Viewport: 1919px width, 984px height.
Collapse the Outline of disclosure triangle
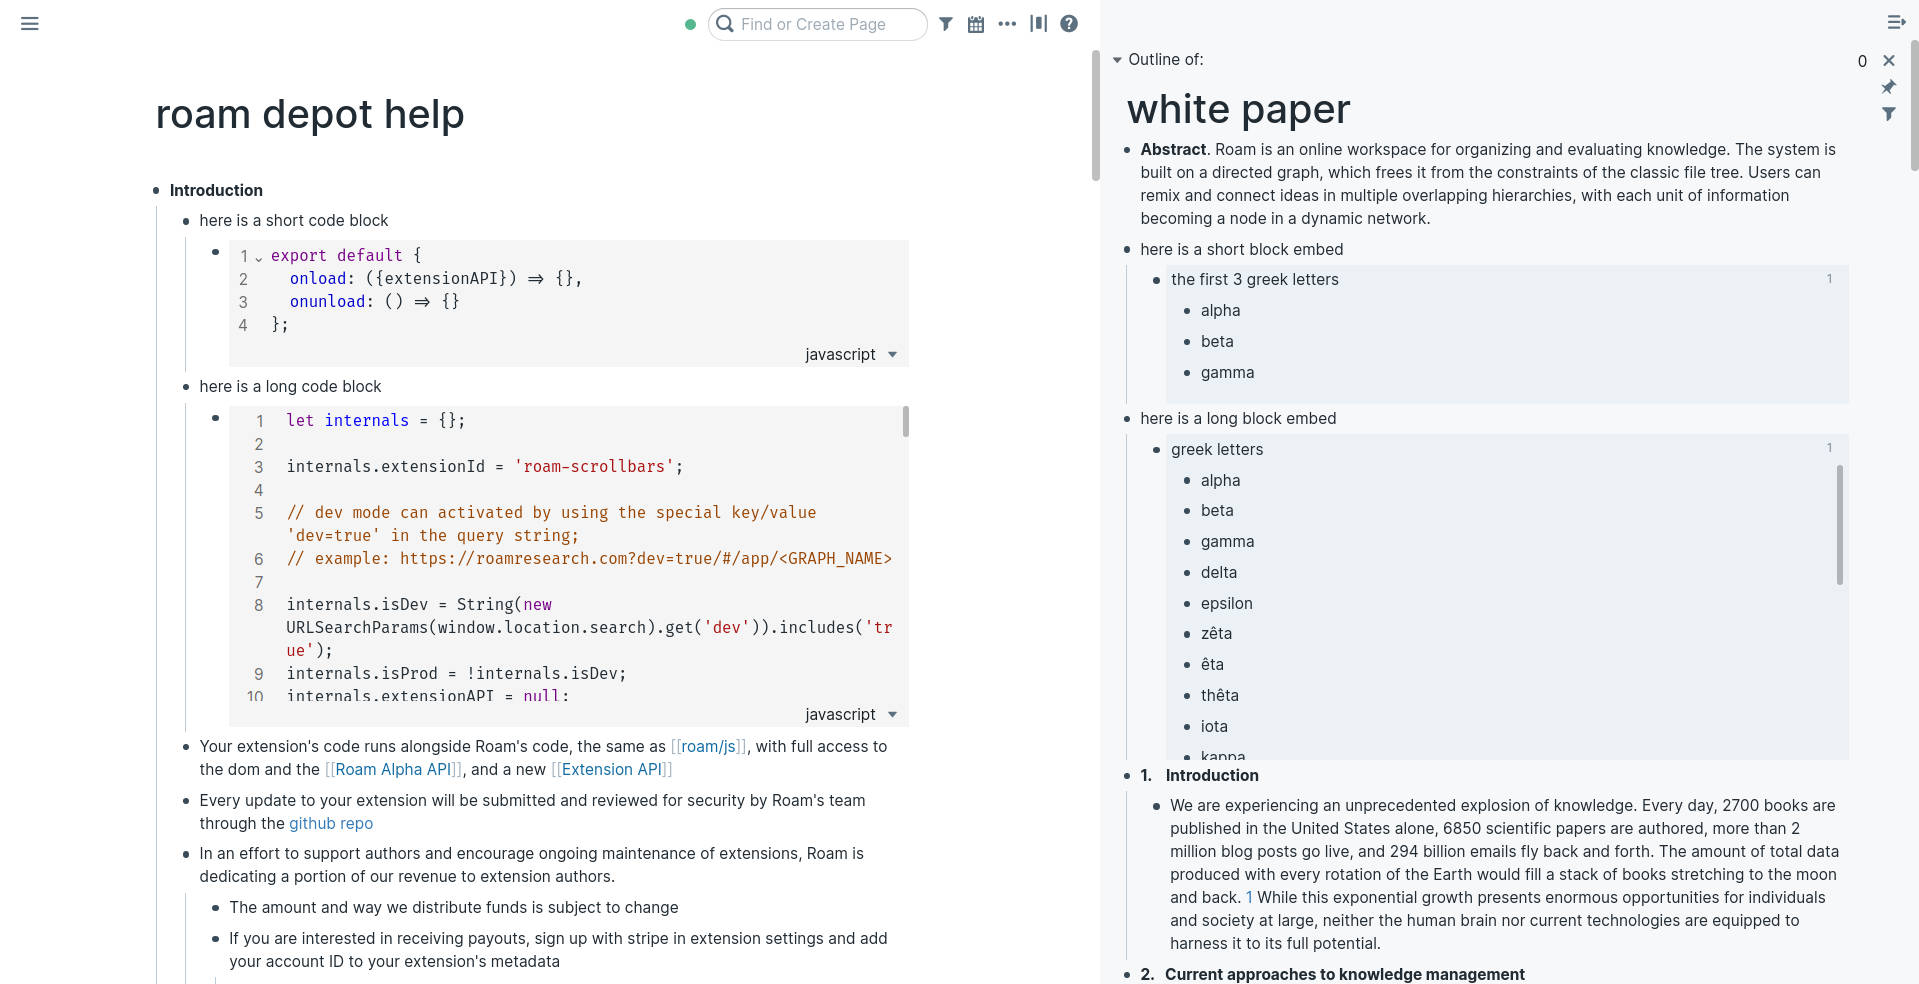[1118, 60]
